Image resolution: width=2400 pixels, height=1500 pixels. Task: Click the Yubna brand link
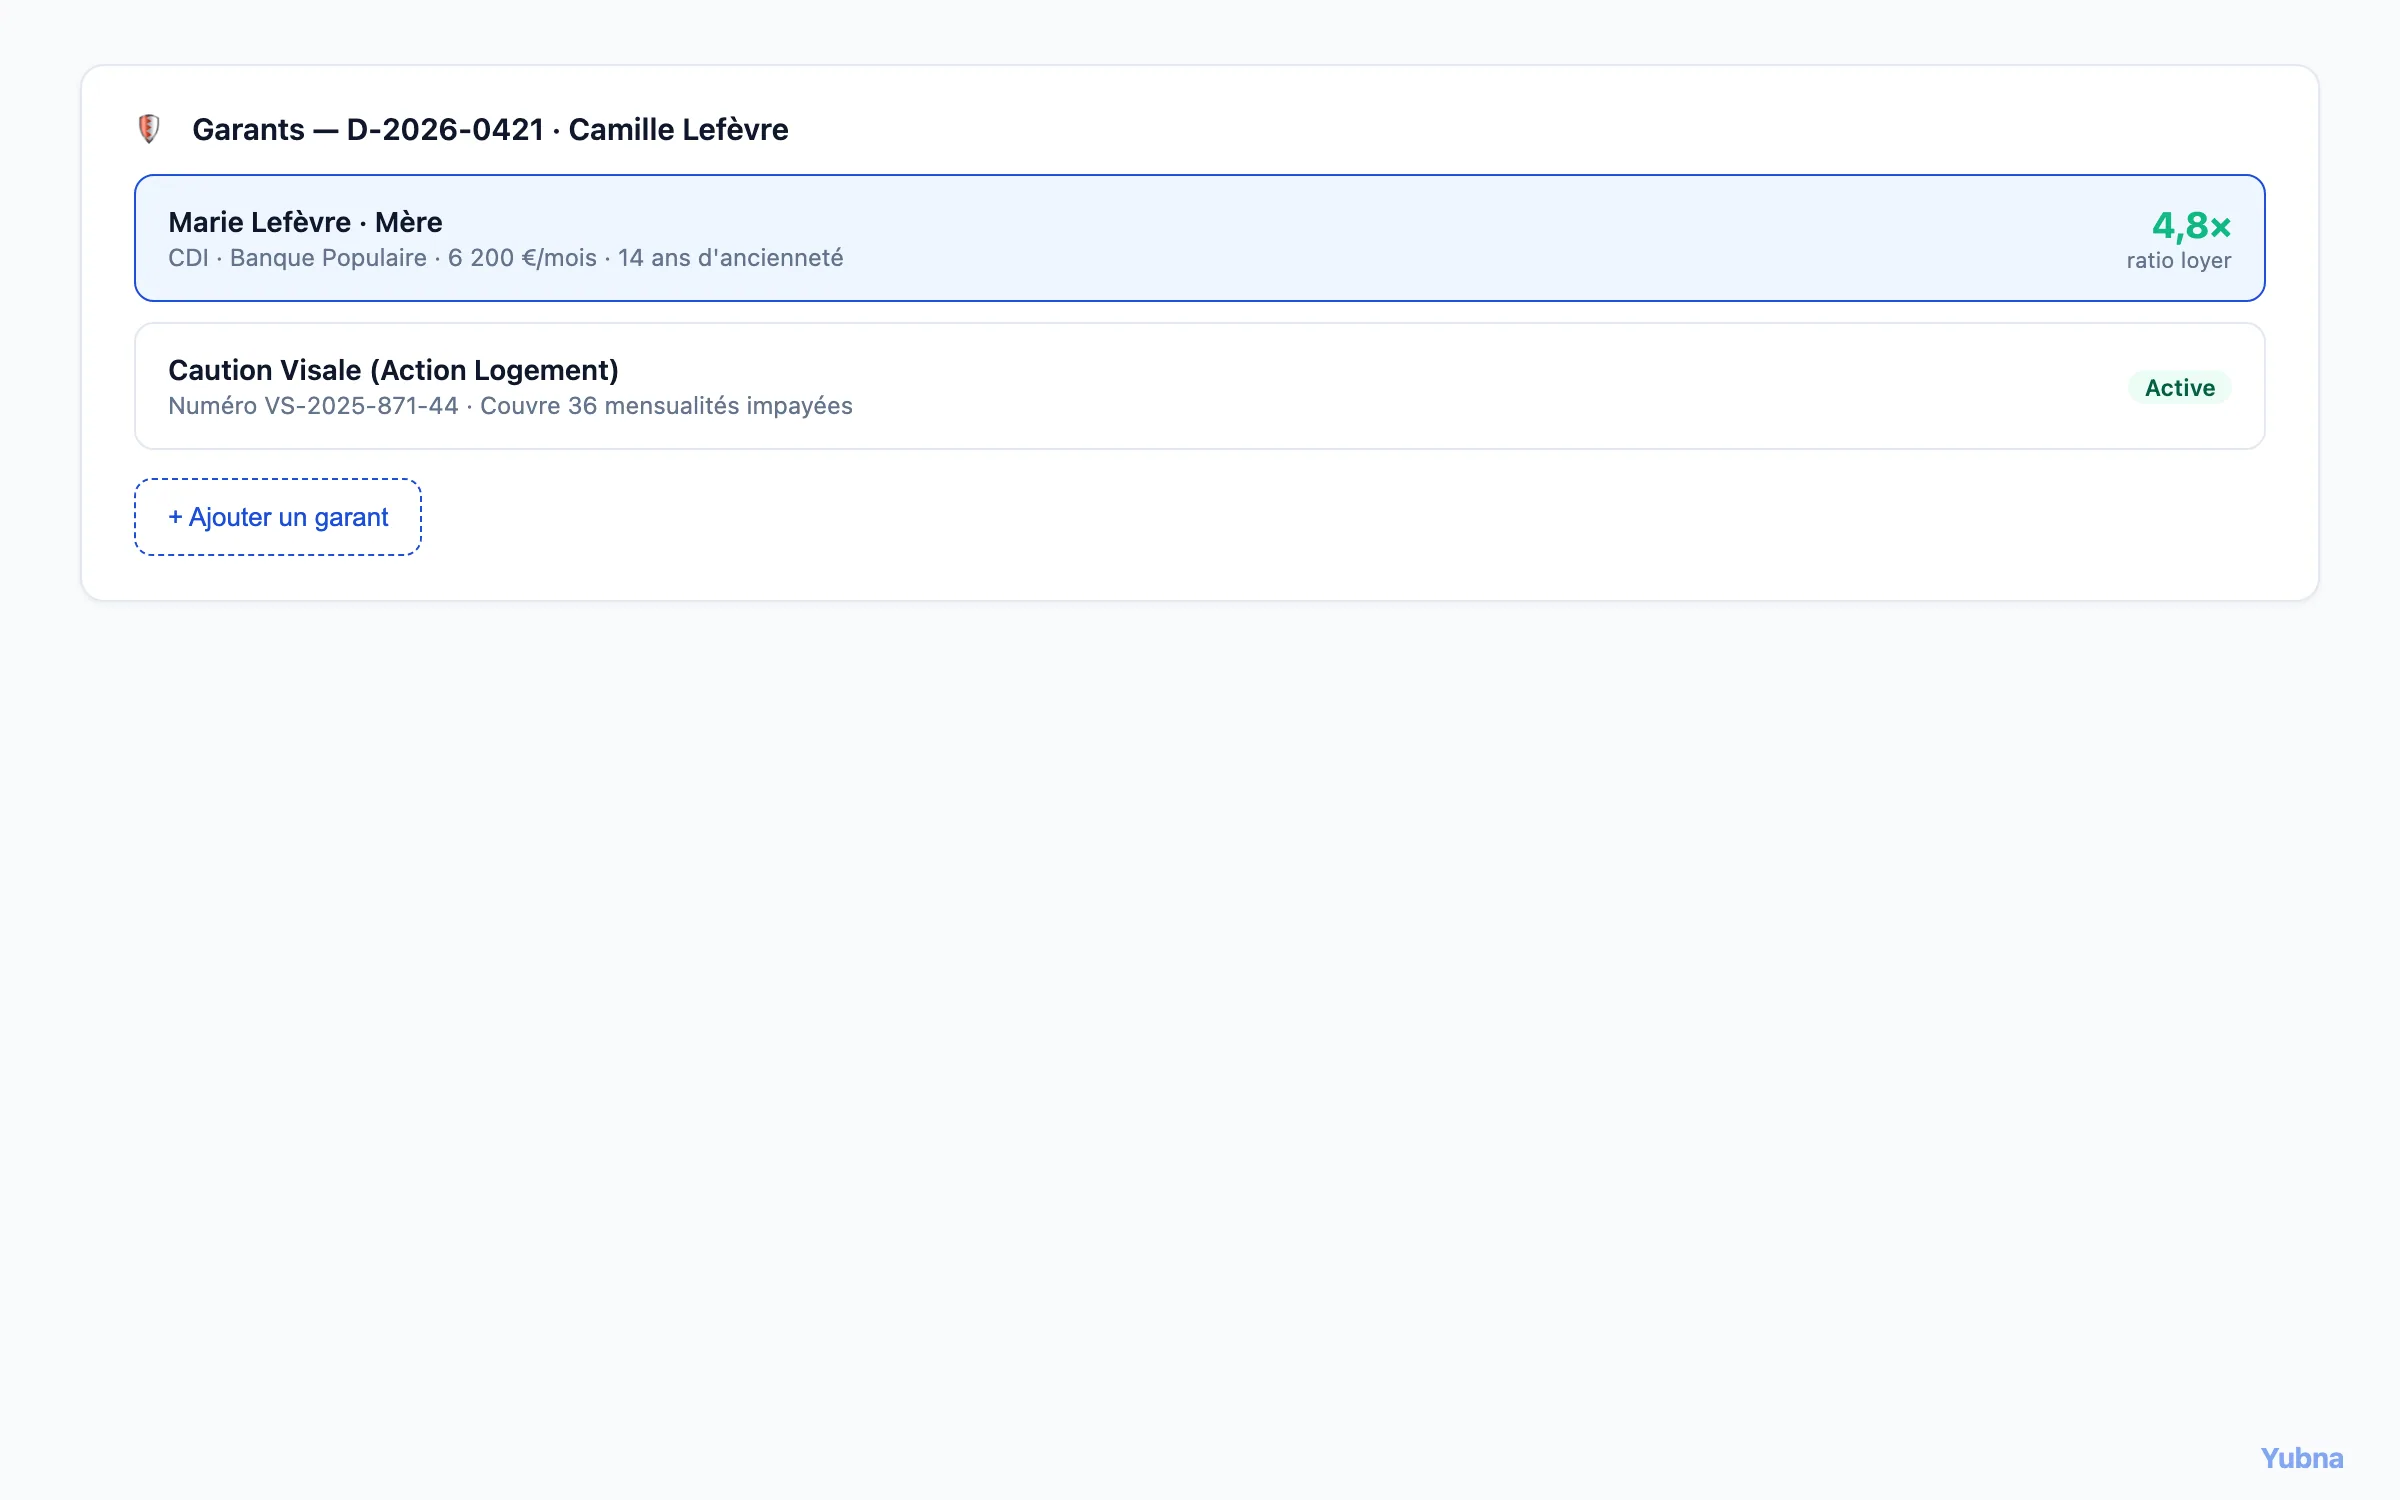point(2301,1458)
